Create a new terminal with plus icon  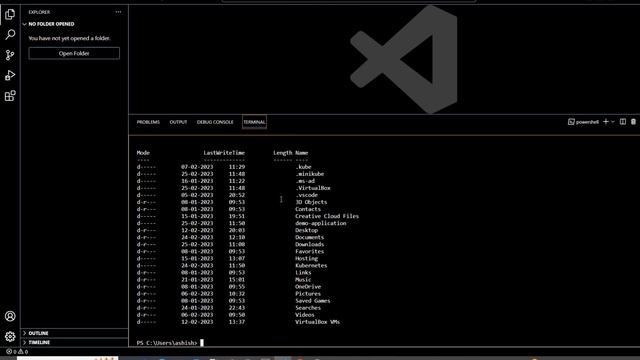[x=606, y=122]
